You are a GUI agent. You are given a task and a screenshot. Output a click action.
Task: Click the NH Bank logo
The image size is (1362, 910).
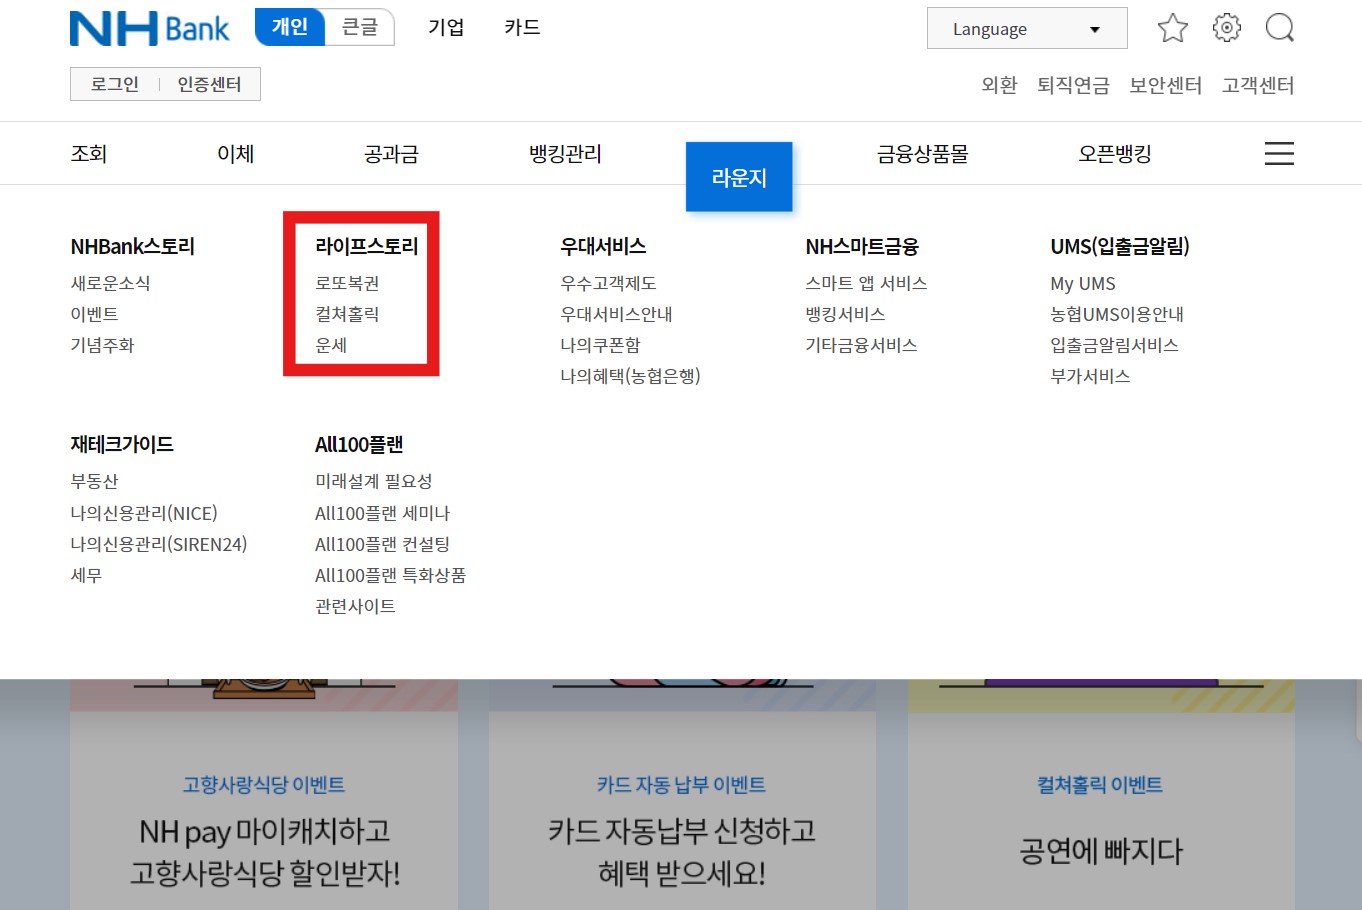tap(148, 27)
